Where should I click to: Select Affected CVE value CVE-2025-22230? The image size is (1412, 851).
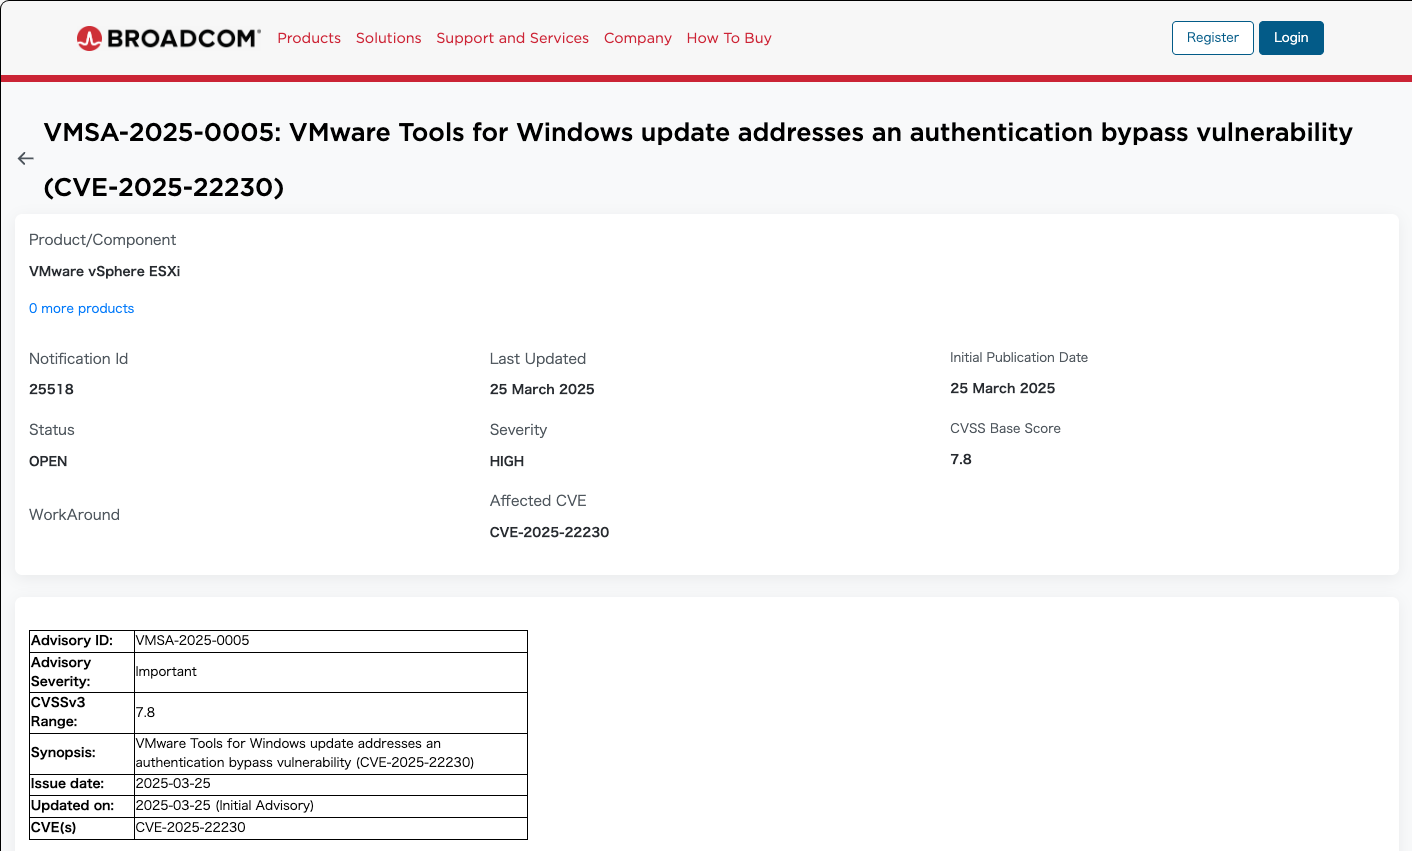coord(549,532)
